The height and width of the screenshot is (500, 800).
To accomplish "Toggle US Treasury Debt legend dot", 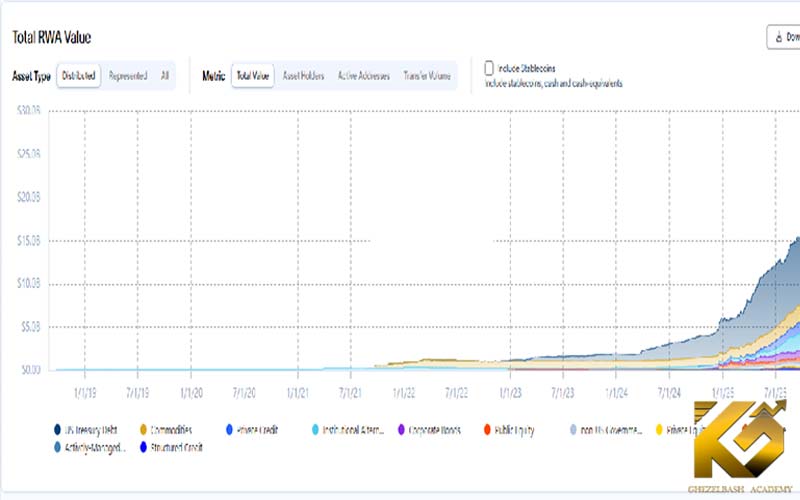I will pyautogui.click(x=58, y=430).
